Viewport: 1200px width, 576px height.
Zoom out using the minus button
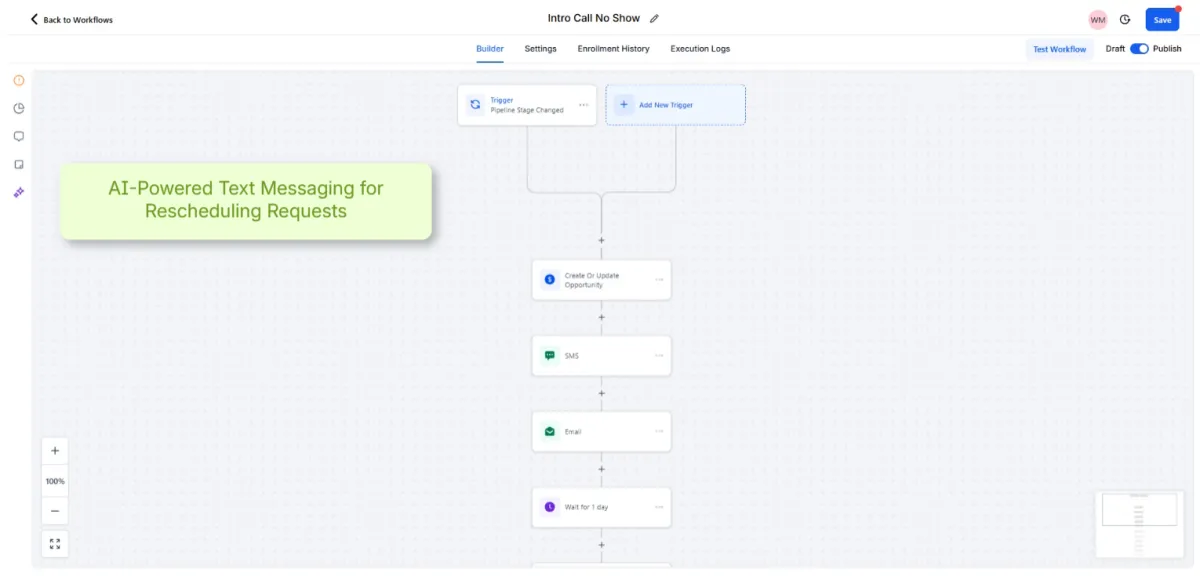(55, 511)
